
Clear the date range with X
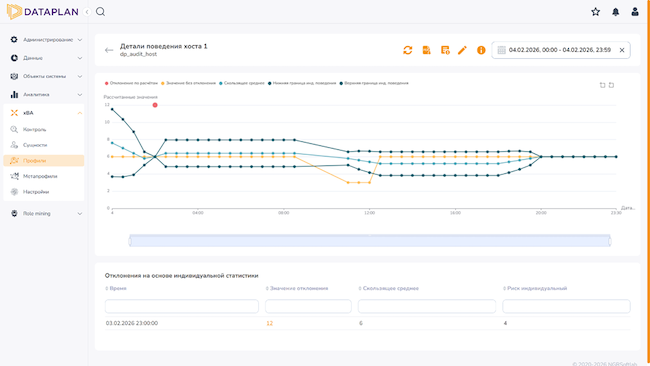pos(622,50)
